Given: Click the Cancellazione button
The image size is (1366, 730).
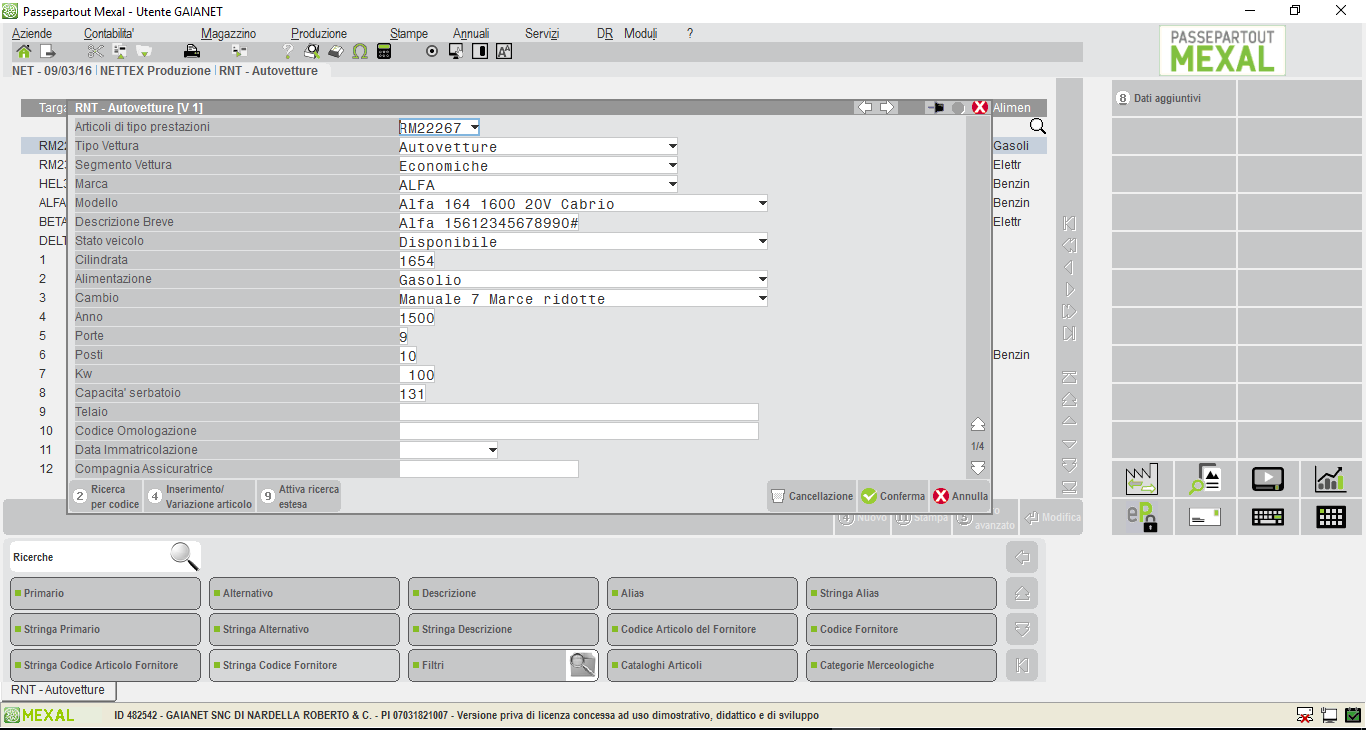Looking at the screenshot, I should (811, 496).
